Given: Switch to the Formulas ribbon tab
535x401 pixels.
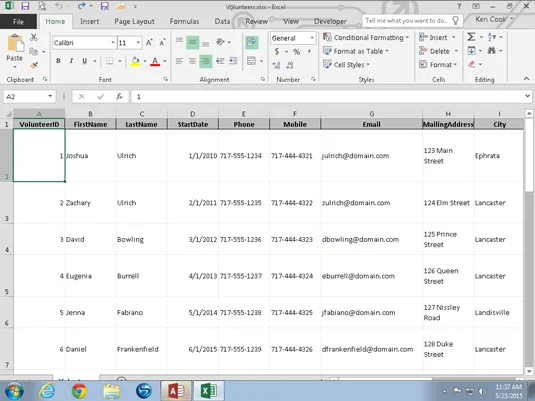Looking at the screenshot, I should coord(184,21).
